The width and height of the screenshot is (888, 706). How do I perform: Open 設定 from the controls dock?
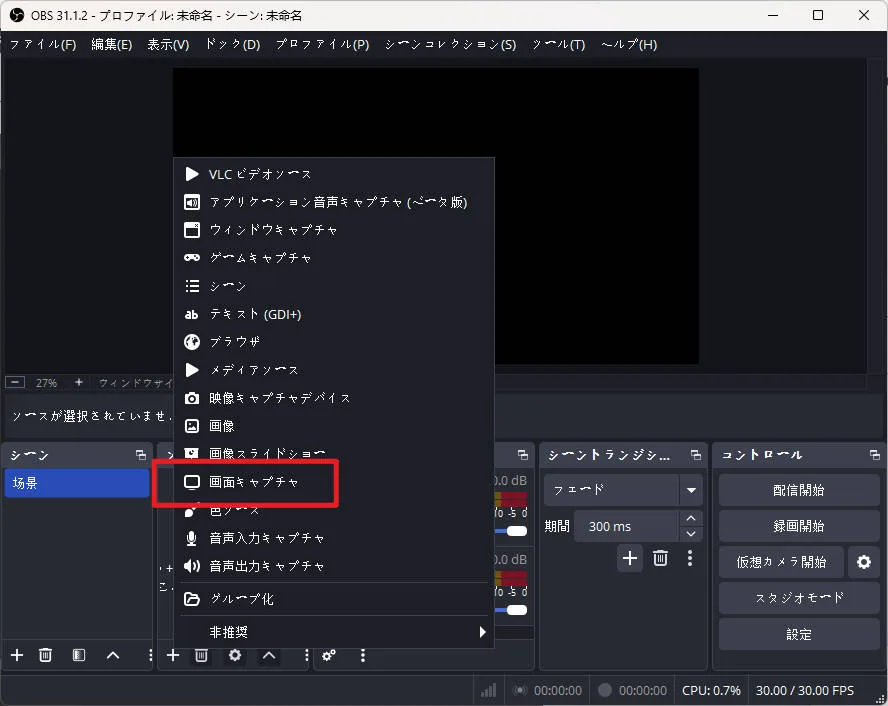[799, 634]
